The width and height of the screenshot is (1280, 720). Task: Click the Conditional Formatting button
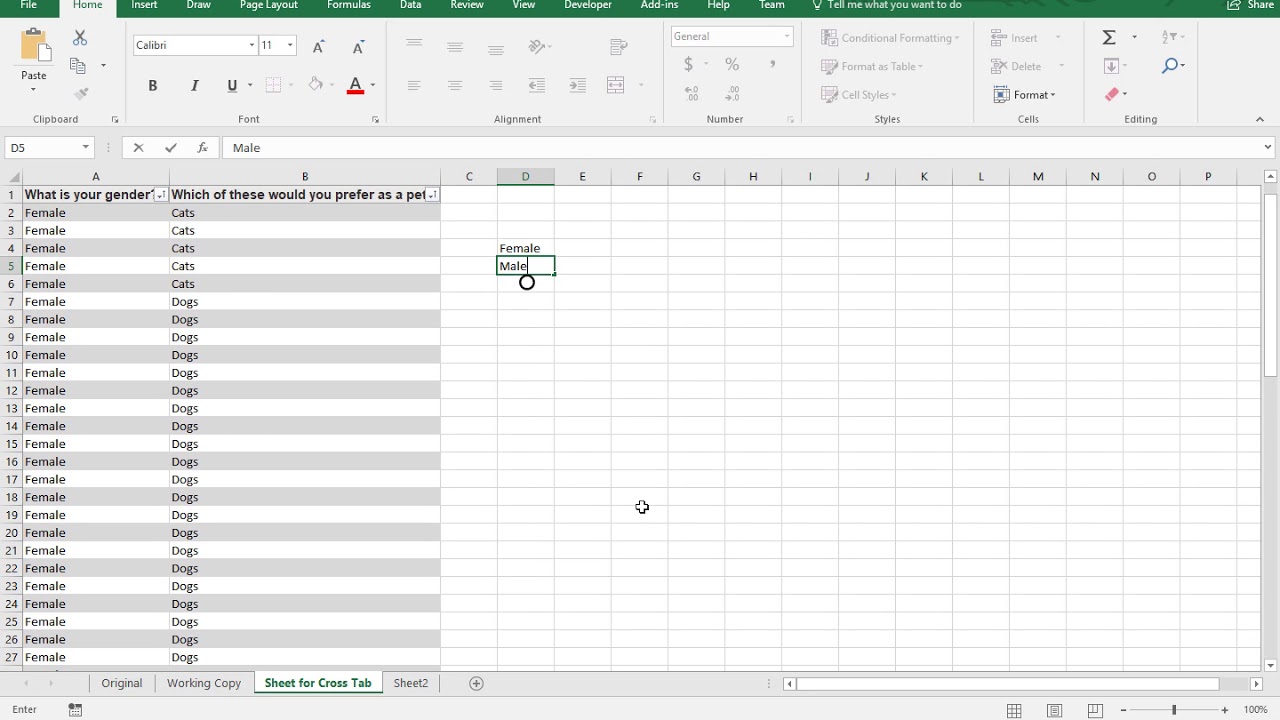(x=890, y=38)
